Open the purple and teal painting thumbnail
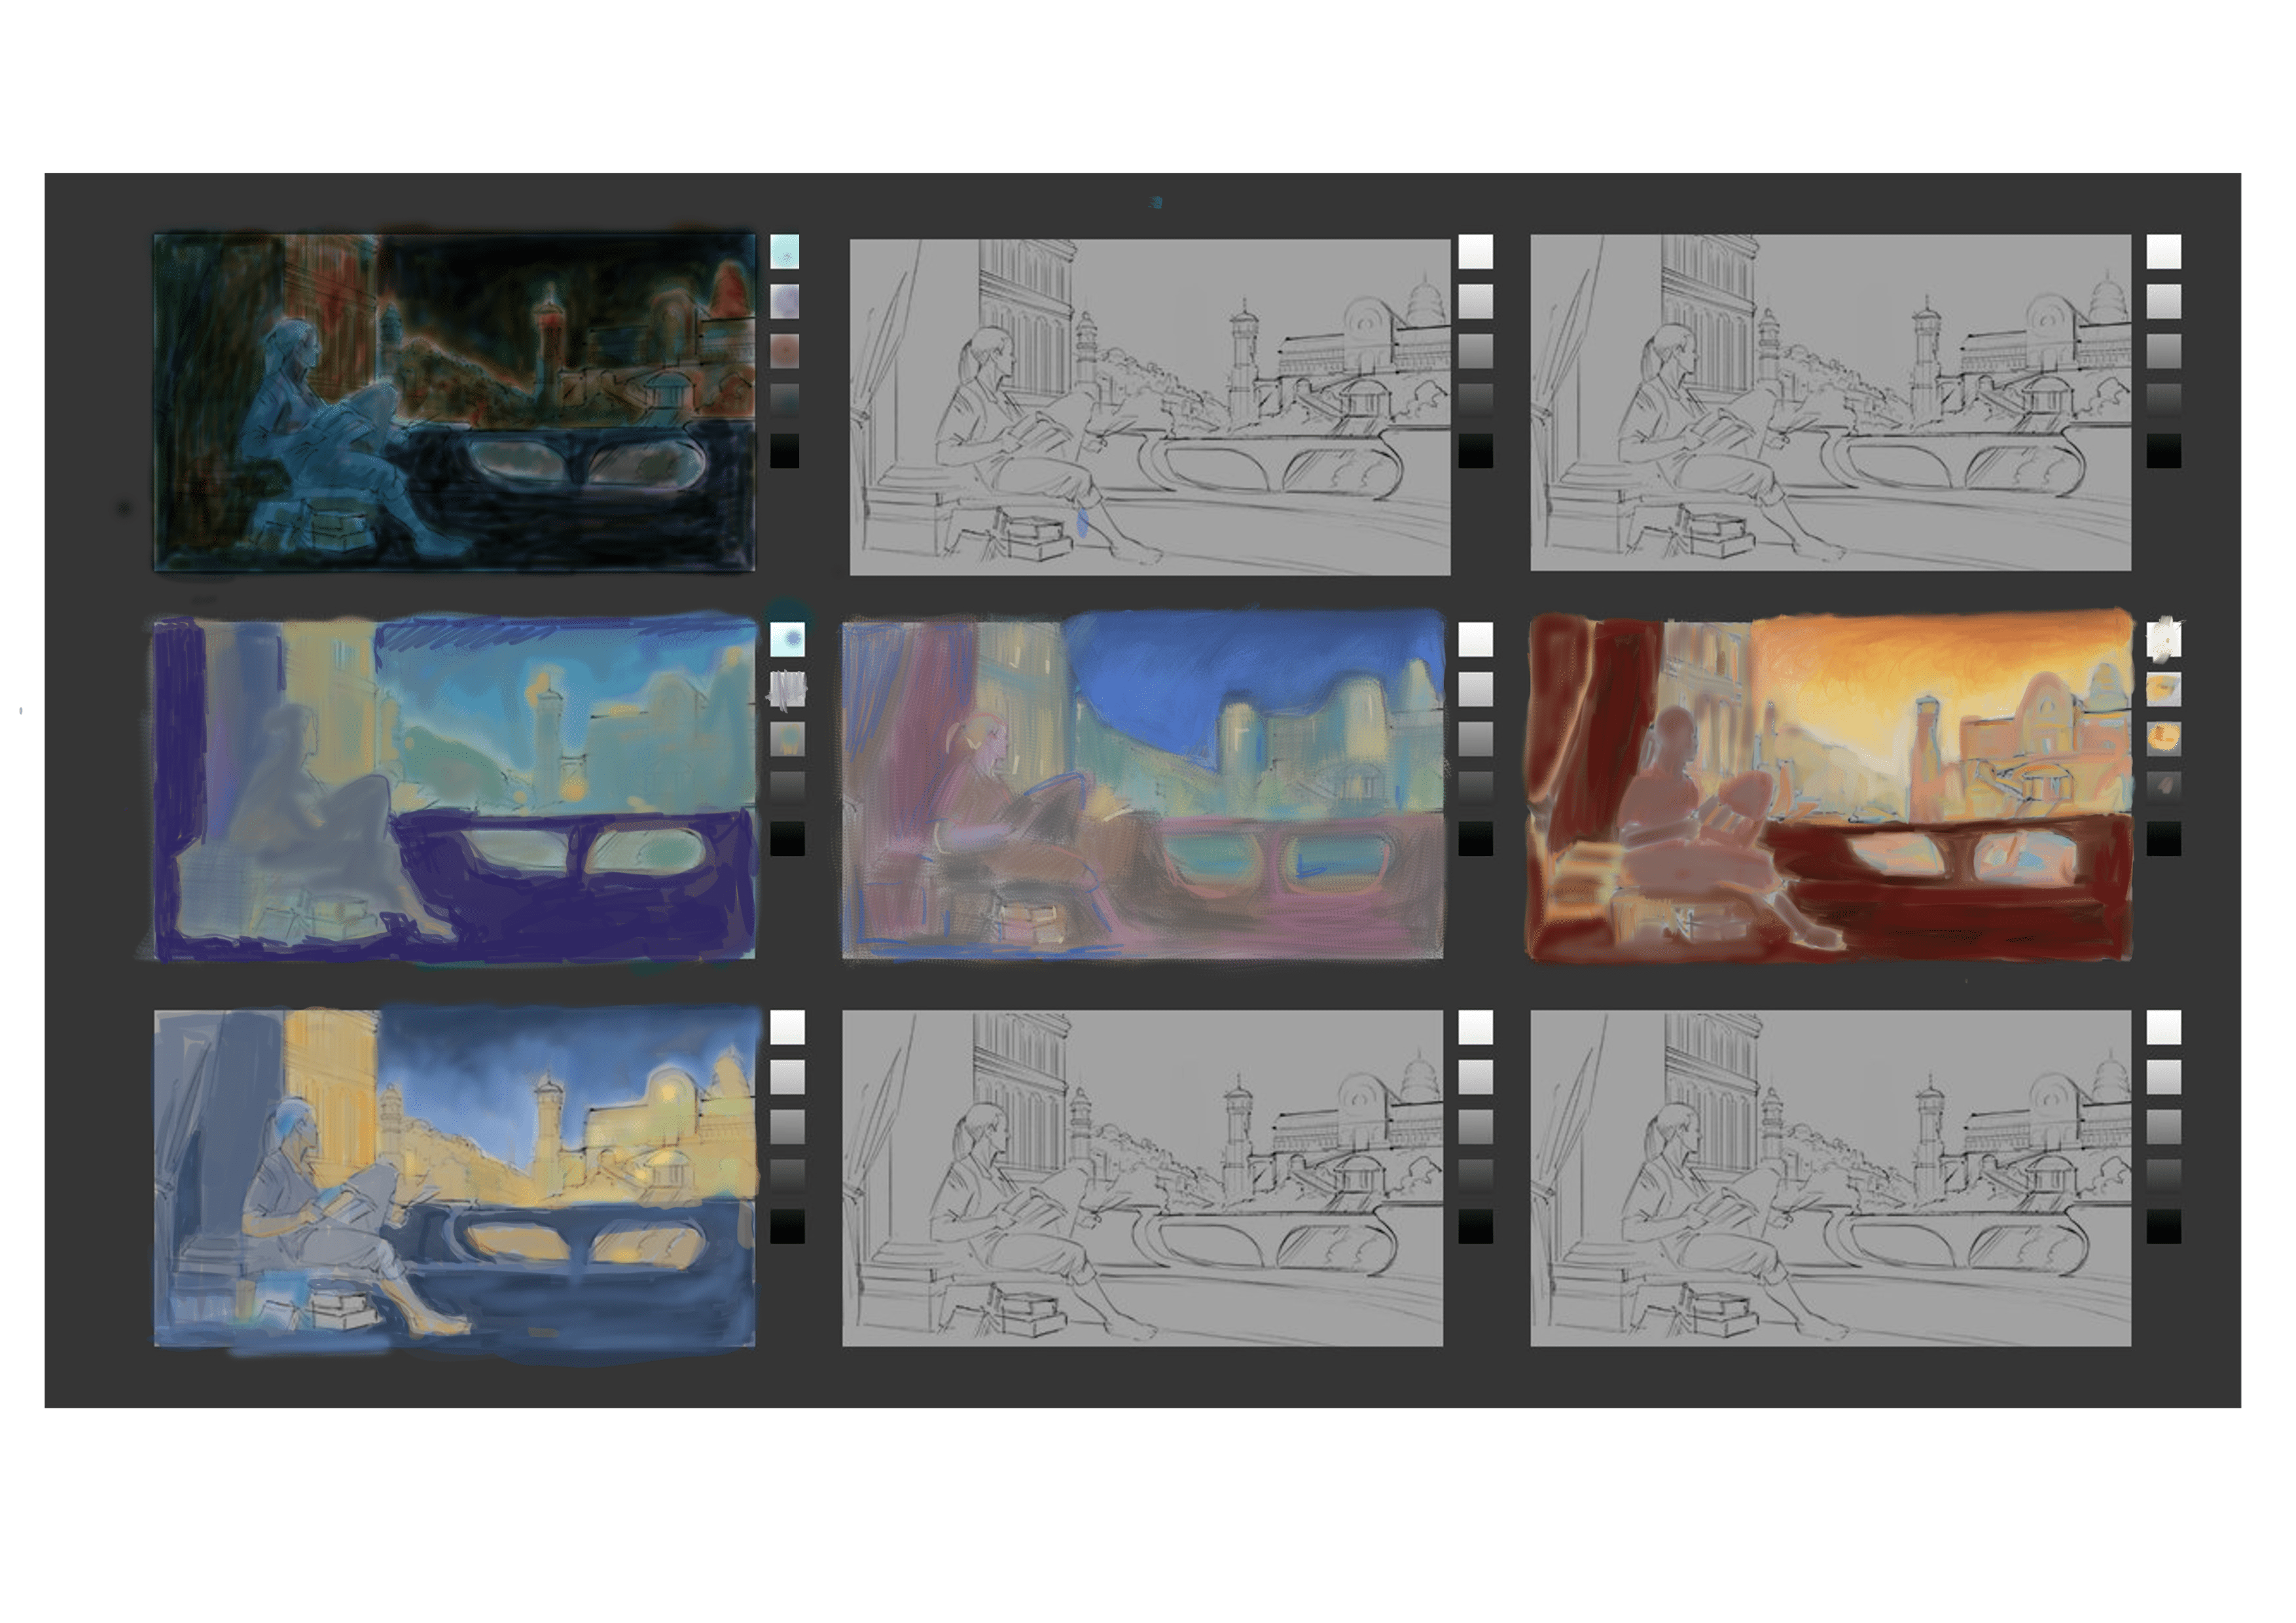 [x=454, y=789]
